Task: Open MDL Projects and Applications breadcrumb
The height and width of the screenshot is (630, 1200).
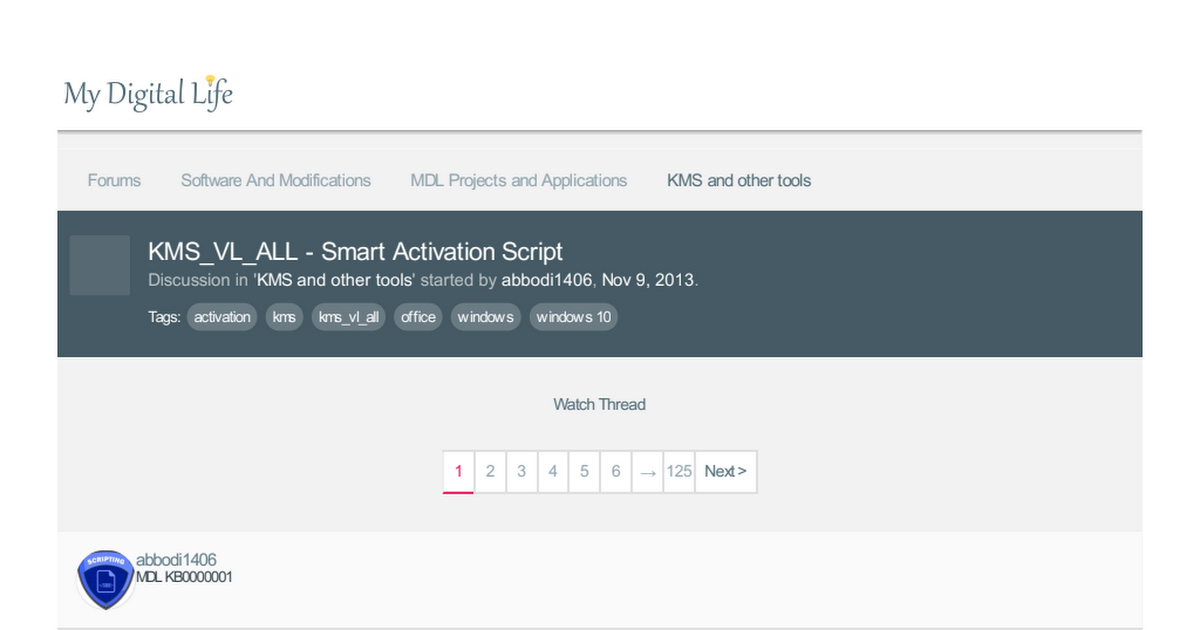Action: point(518,181)
